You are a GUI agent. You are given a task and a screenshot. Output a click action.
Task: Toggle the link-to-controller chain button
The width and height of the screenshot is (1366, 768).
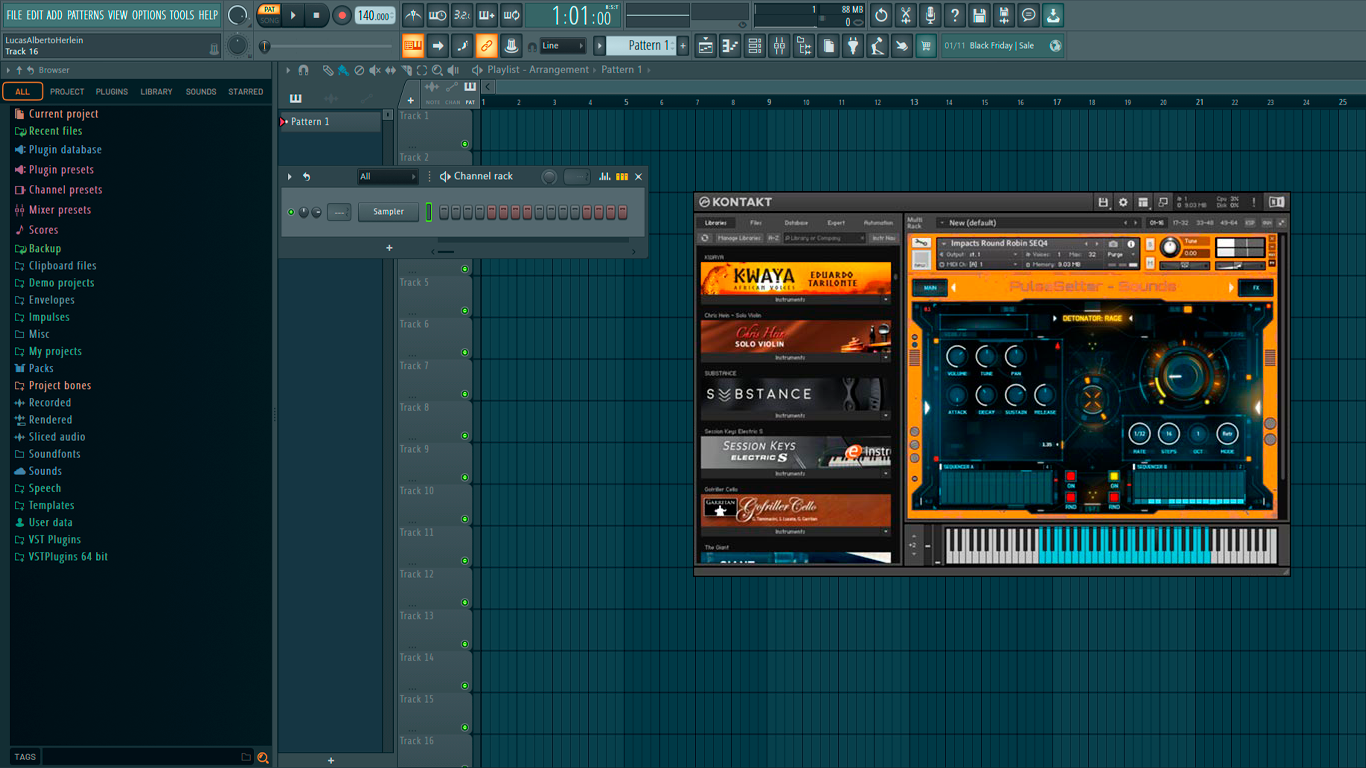(x=486, y=45)
